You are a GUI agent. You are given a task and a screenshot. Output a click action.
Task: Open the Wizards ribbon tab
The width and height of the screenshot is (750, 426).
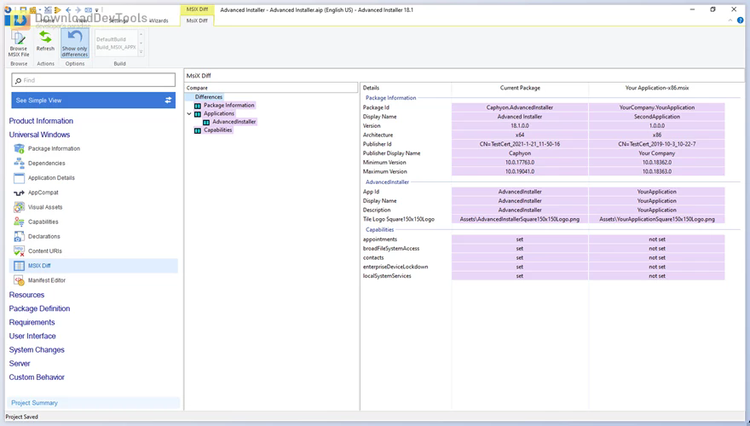[159, 21]
